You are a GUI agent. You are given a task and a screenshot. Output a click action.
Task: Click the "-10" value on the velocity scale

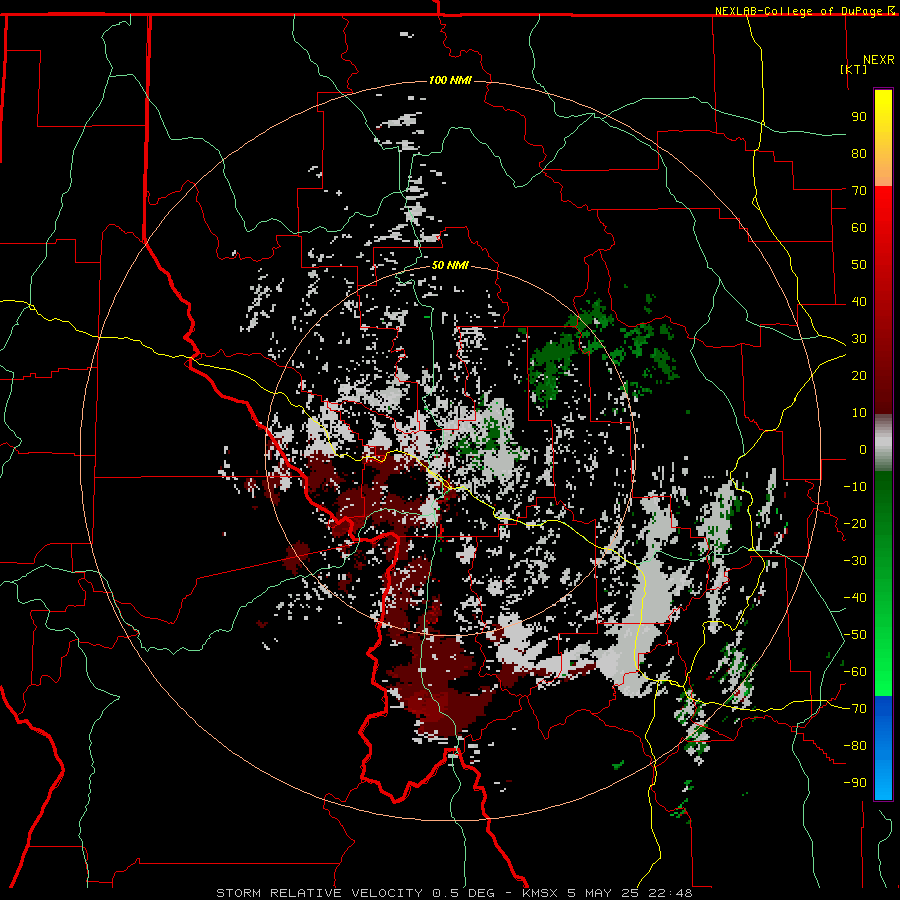[x=855, y=487]
